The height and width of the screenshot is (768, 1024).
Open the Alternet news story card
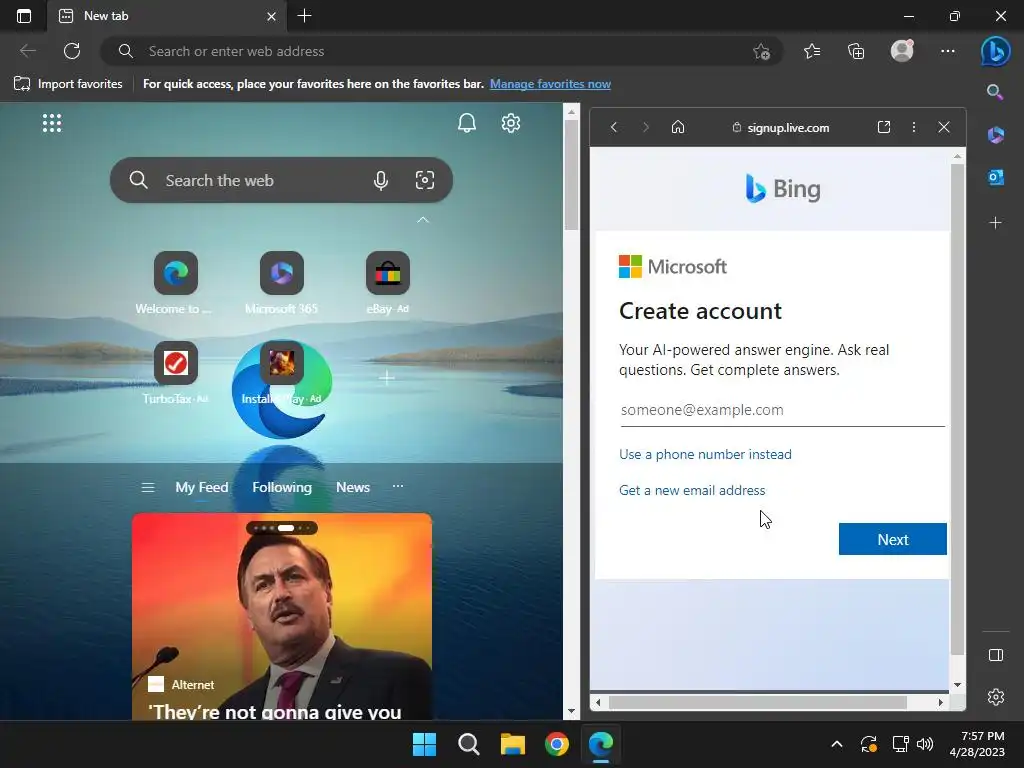point(281,616)
